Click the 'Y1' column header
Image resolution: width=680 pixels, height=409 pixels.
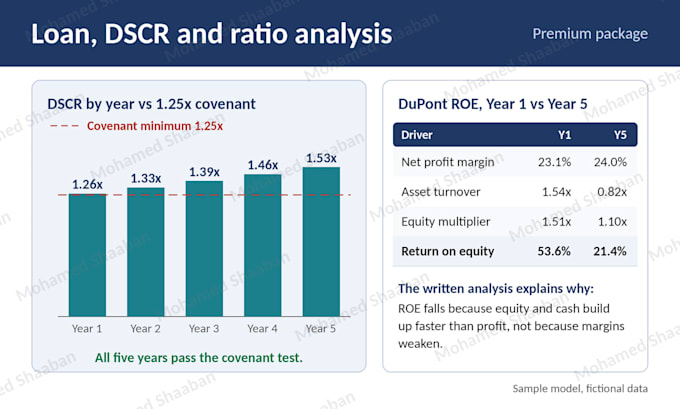pyautogui.click(x=564, y=135)
